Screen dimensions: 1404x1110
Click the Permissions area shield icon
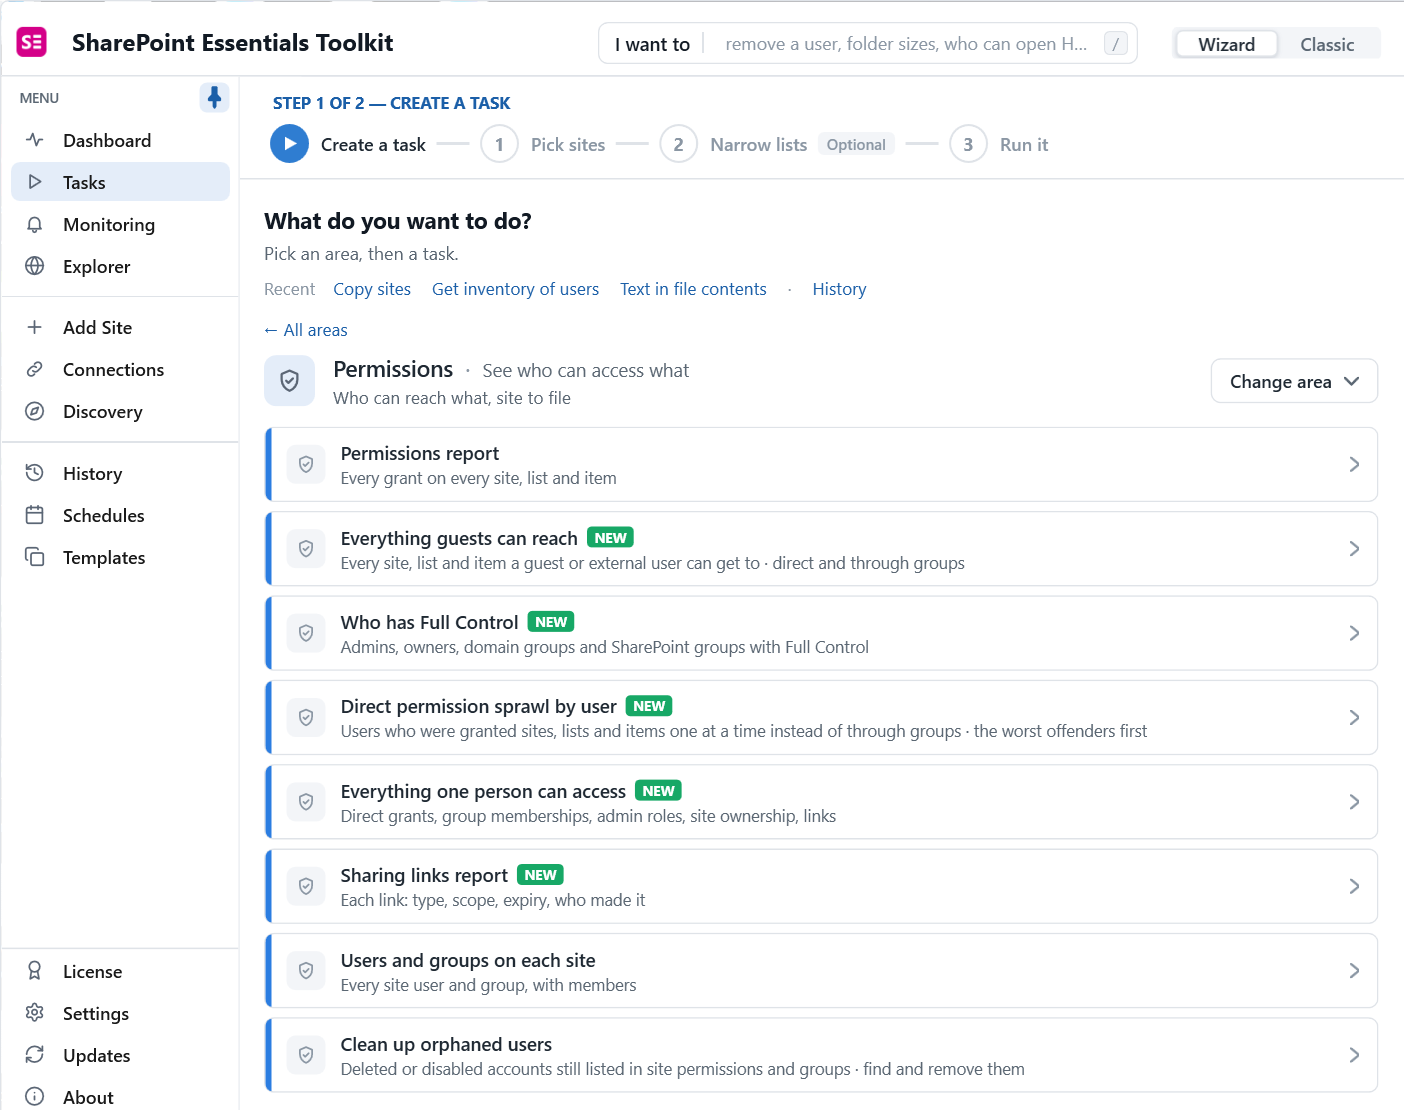(x=289, y=381)
